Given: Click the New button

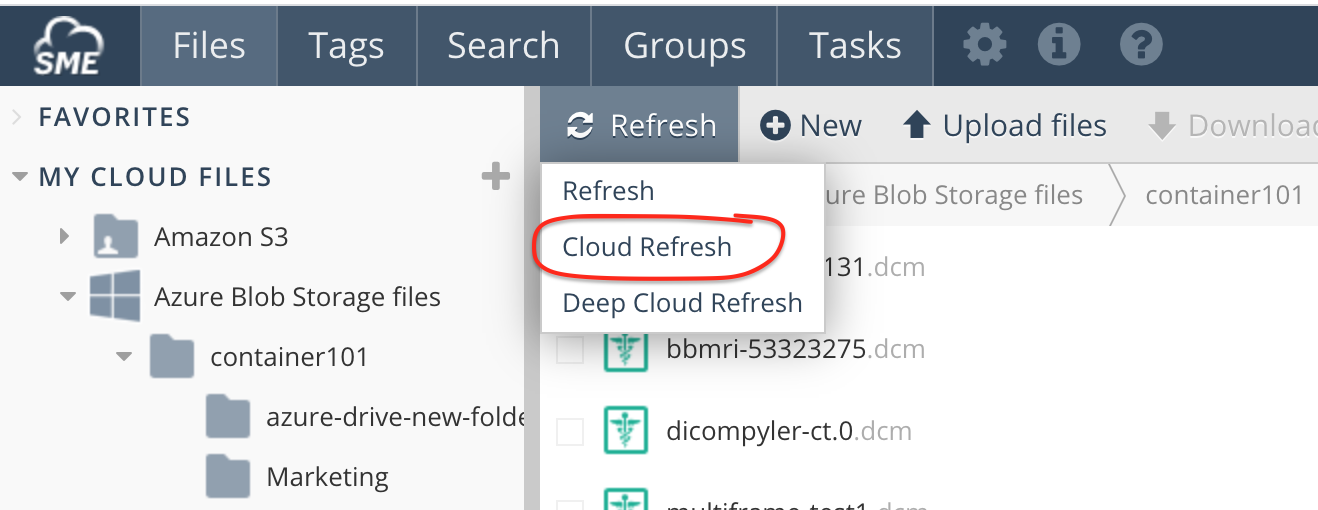Looking at the screenshot, I should coord(811,126).
